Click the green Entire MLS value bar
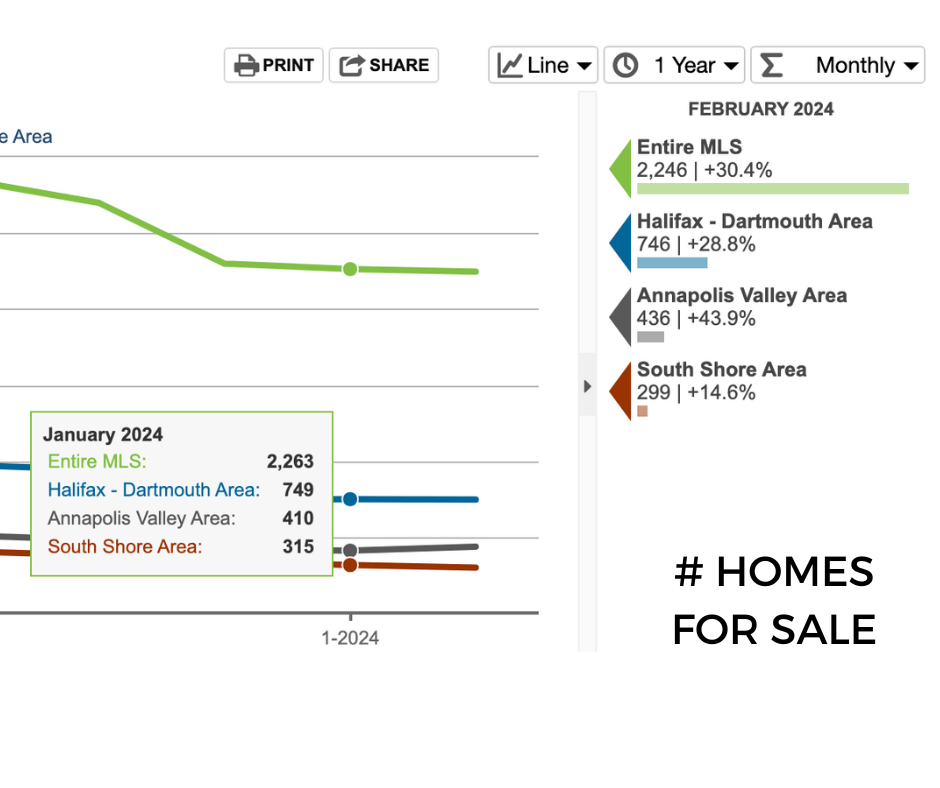The width and height of the screenshot is (940, 788). click(x=773, y=189)
